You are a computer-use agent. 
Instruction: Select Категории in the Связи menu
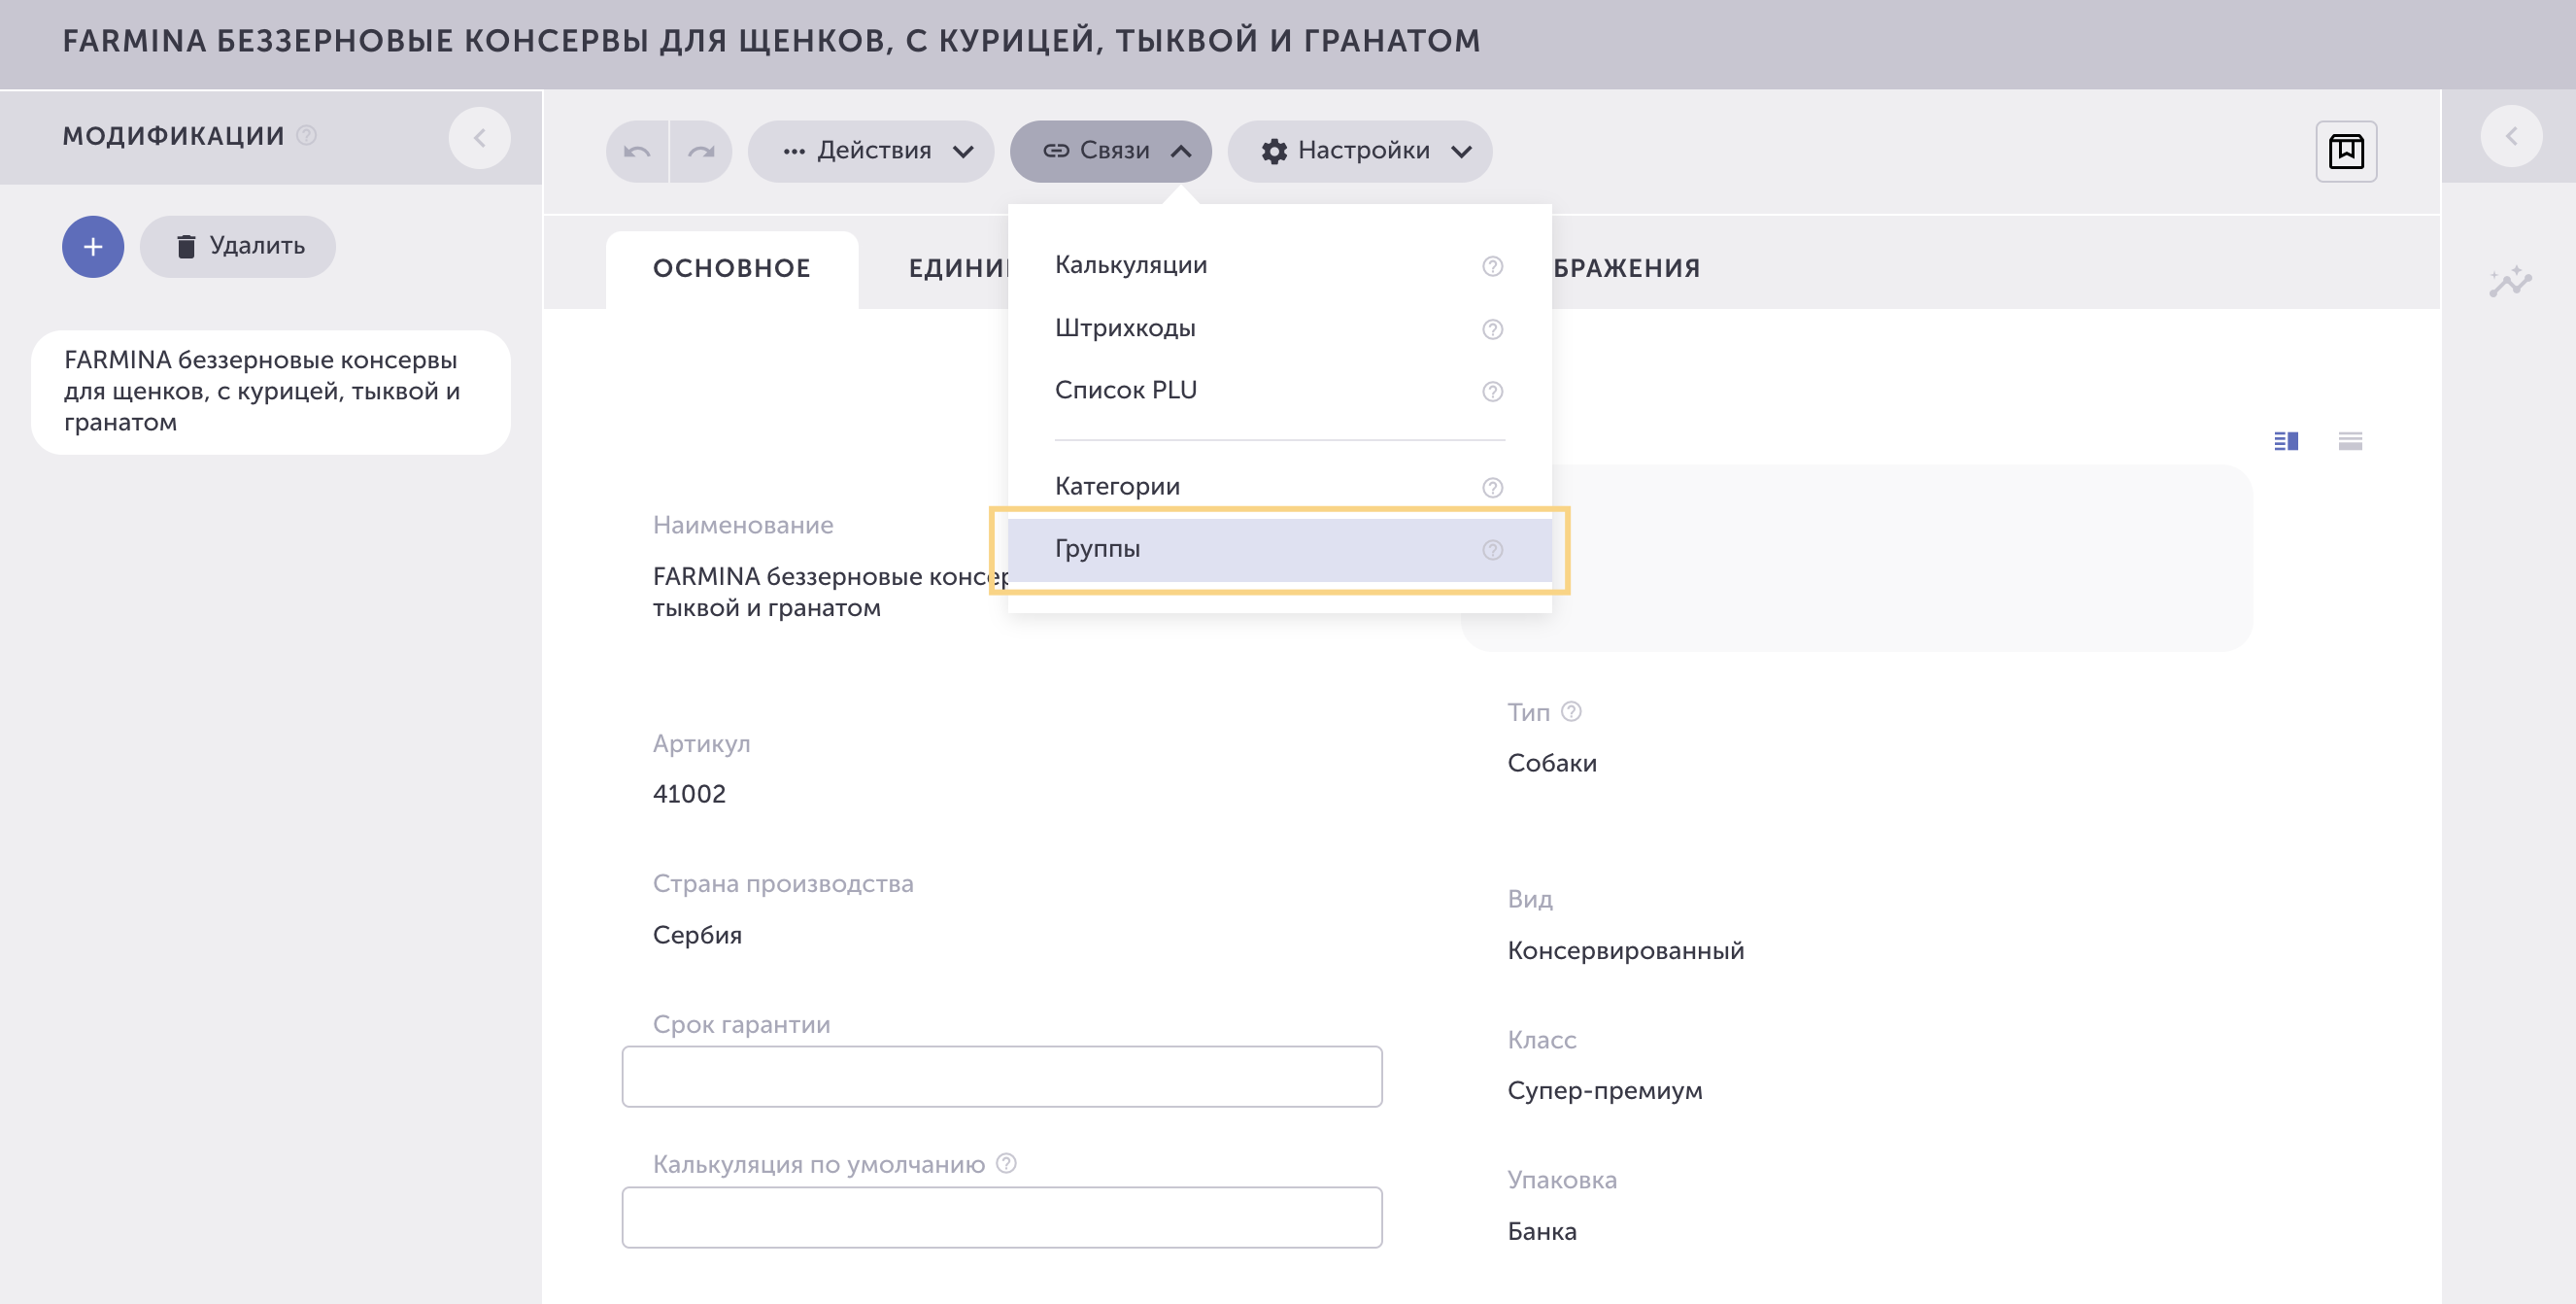click(1279, 486)
